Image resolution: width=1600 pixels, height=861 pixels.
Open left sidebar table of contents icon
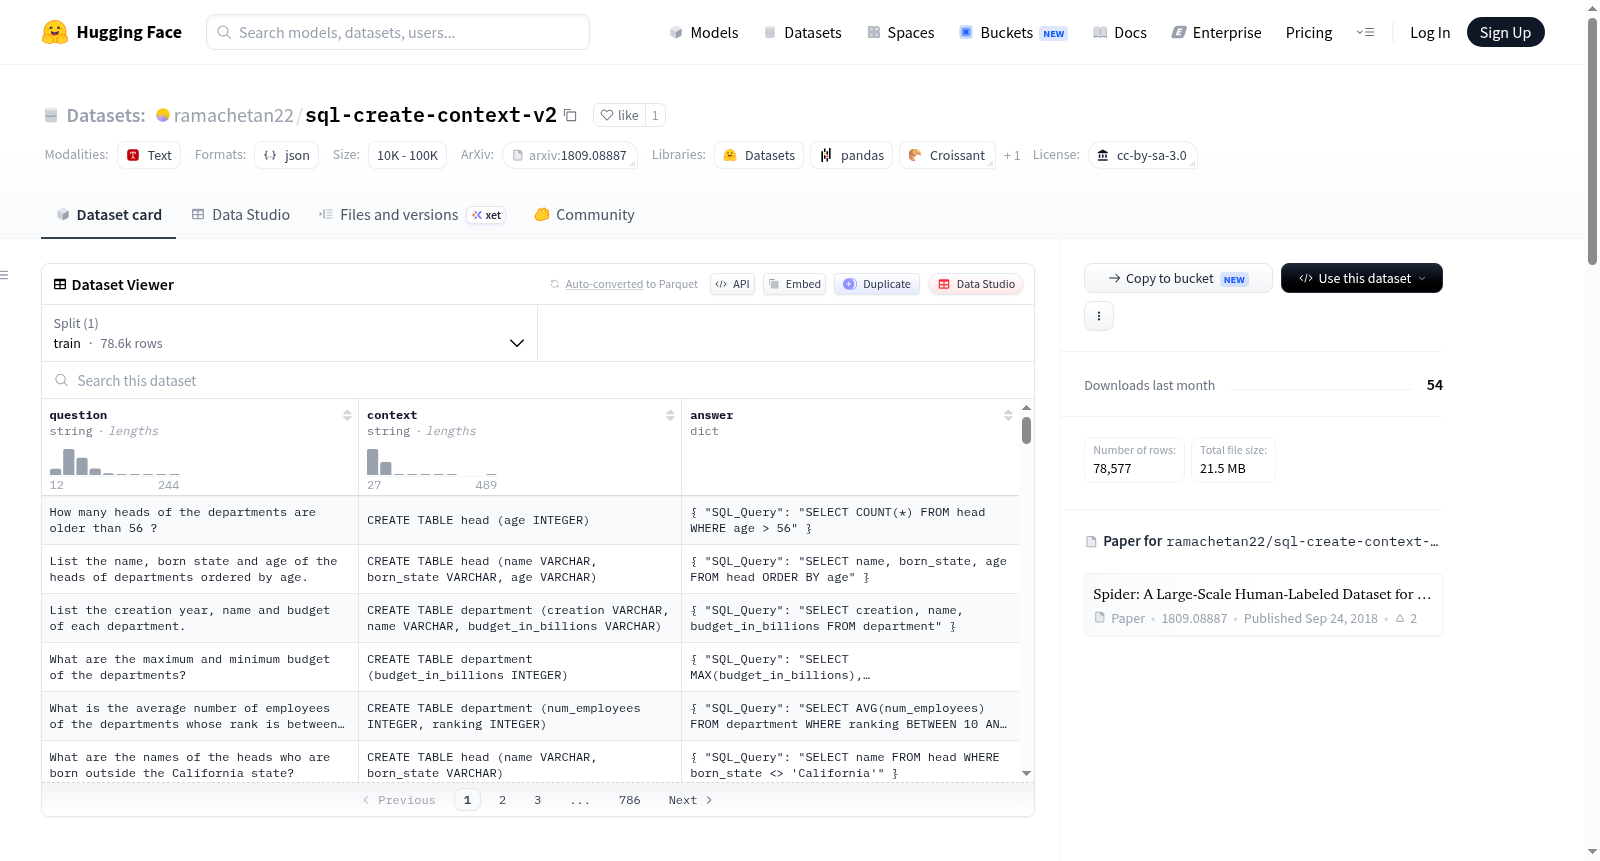[5, 275]
